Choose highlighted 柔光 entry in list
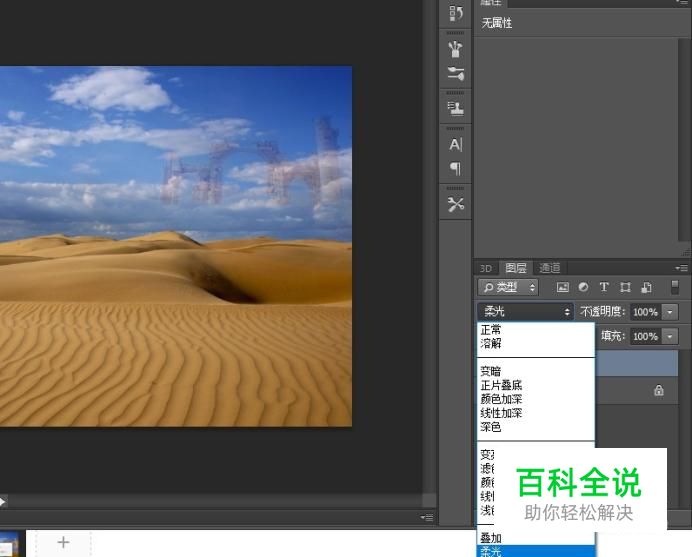692x557 pixels. point(536,551)
